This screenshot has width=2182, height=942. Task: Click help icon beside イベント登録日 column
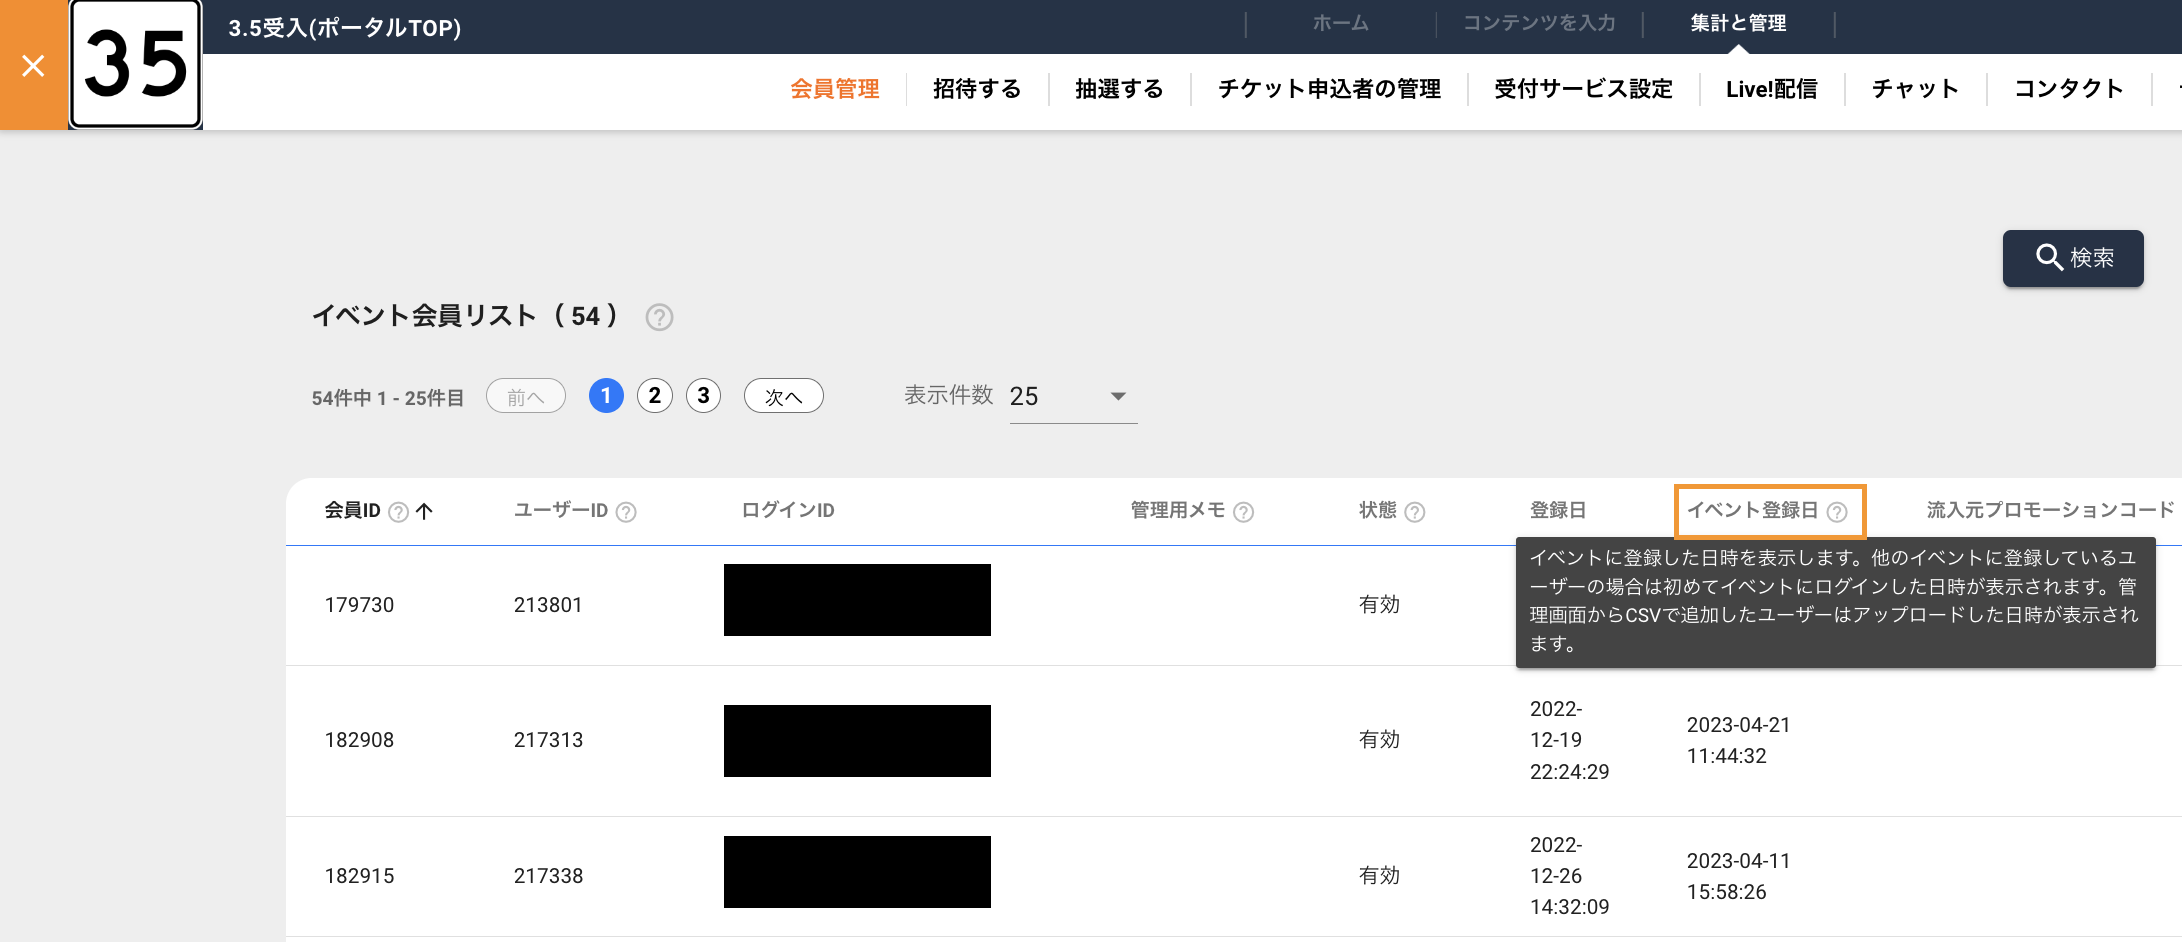1837,512
